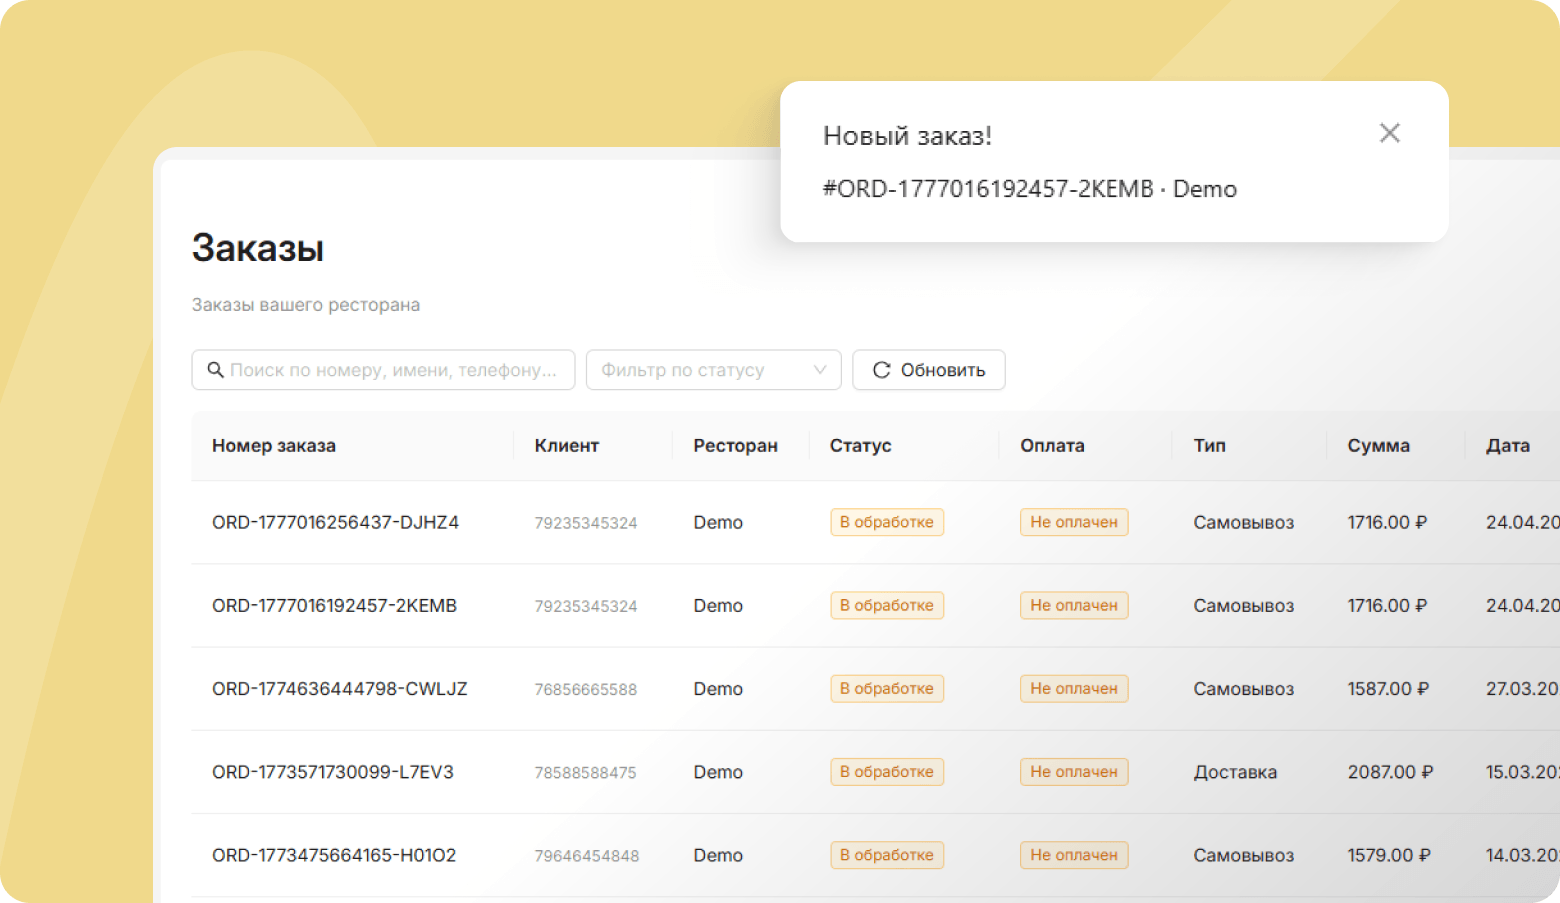The image size is (1560, 903).
Task: Click the 2087.00 ₽ amount cell
Action: pyautogui.click(x=1390, y=772)
